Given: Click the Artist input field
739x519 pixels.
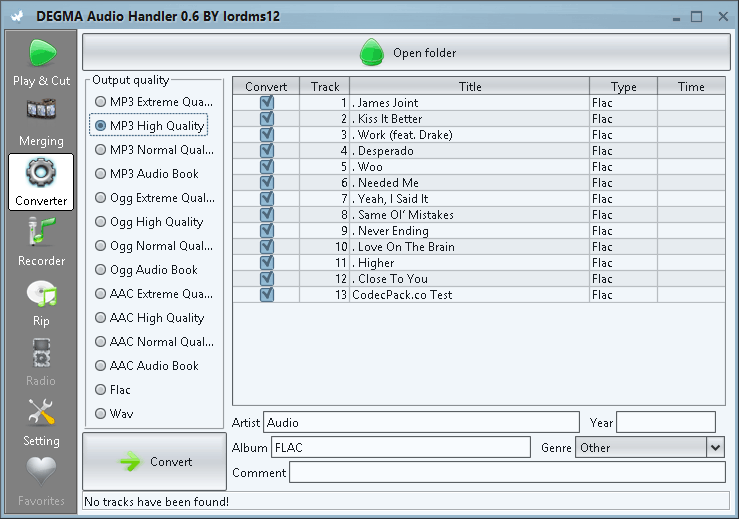Looking at the screenshot, I should coord(421,422).
